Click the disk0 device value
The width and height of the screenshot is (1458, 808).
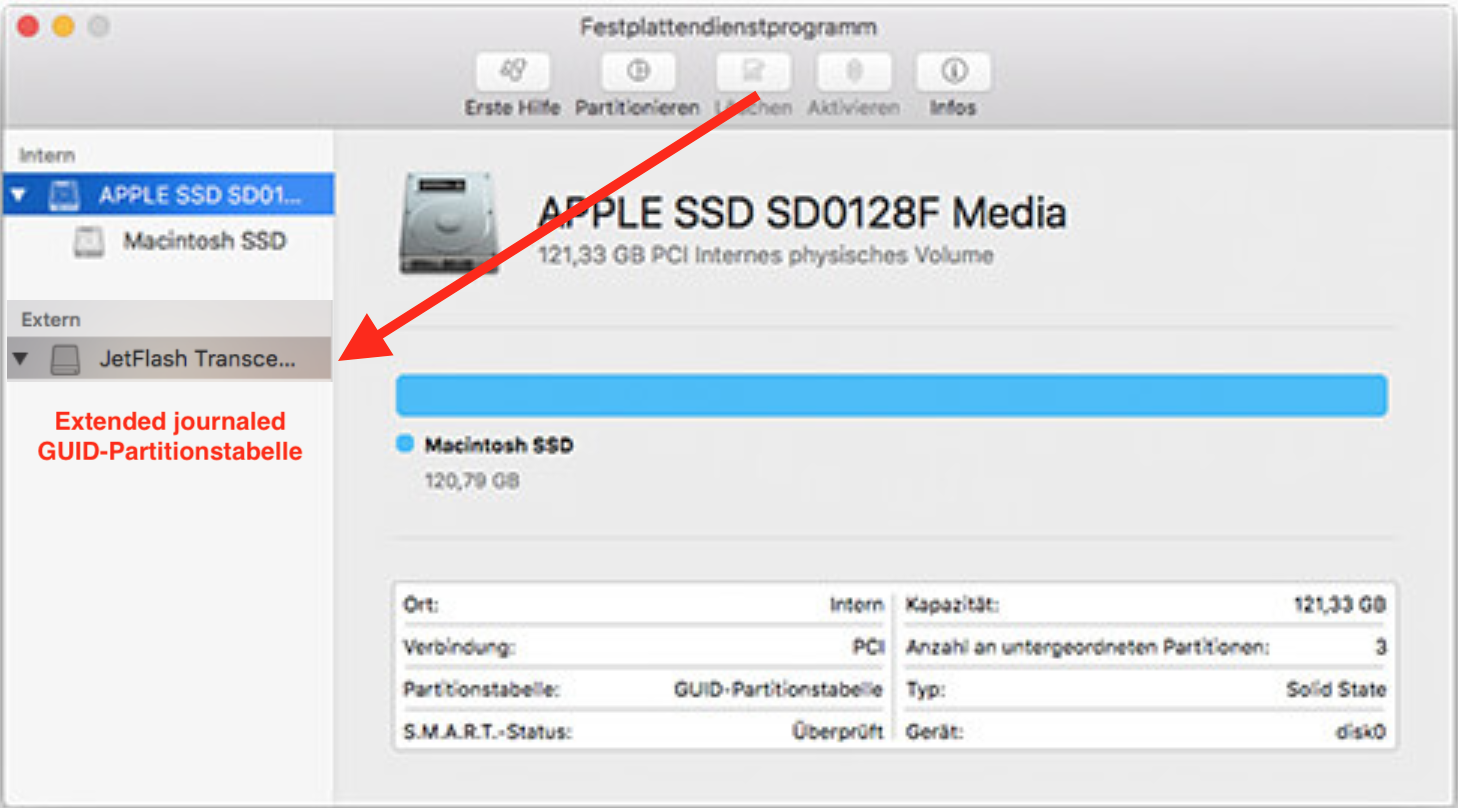point(1361,732)
